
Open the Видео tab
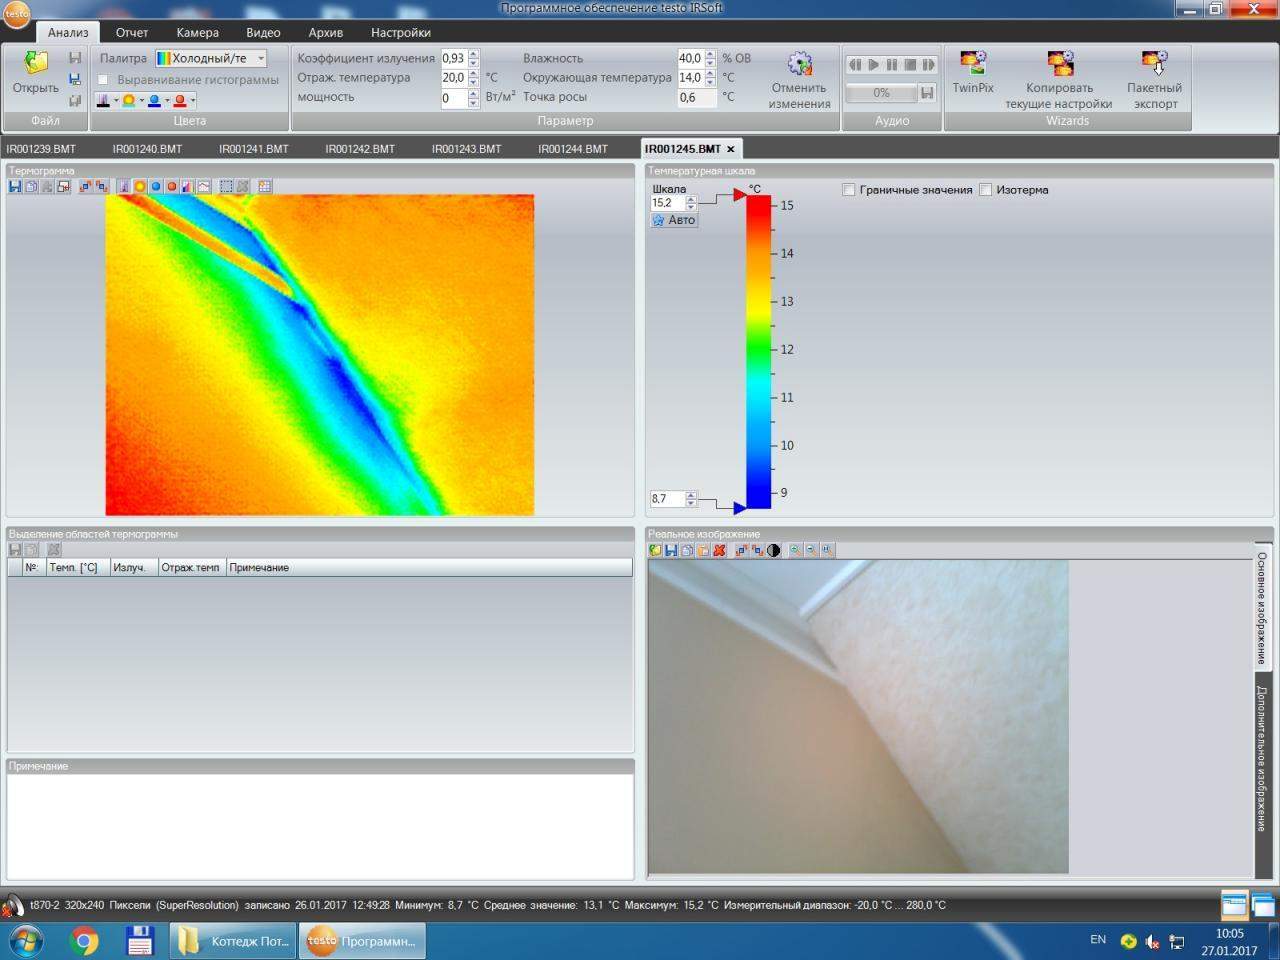[263, 32]
